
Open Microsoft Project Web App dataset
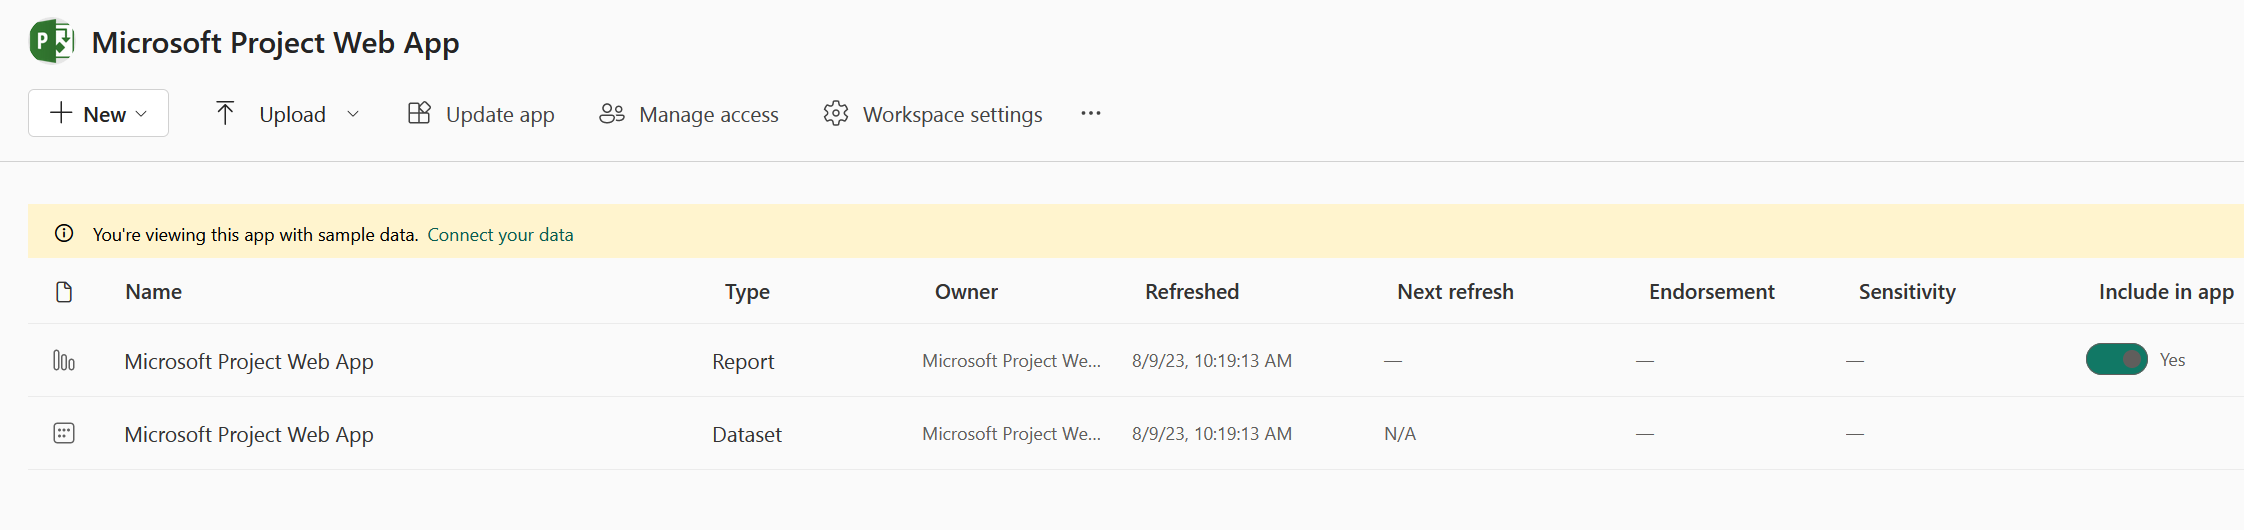[249, 434]
